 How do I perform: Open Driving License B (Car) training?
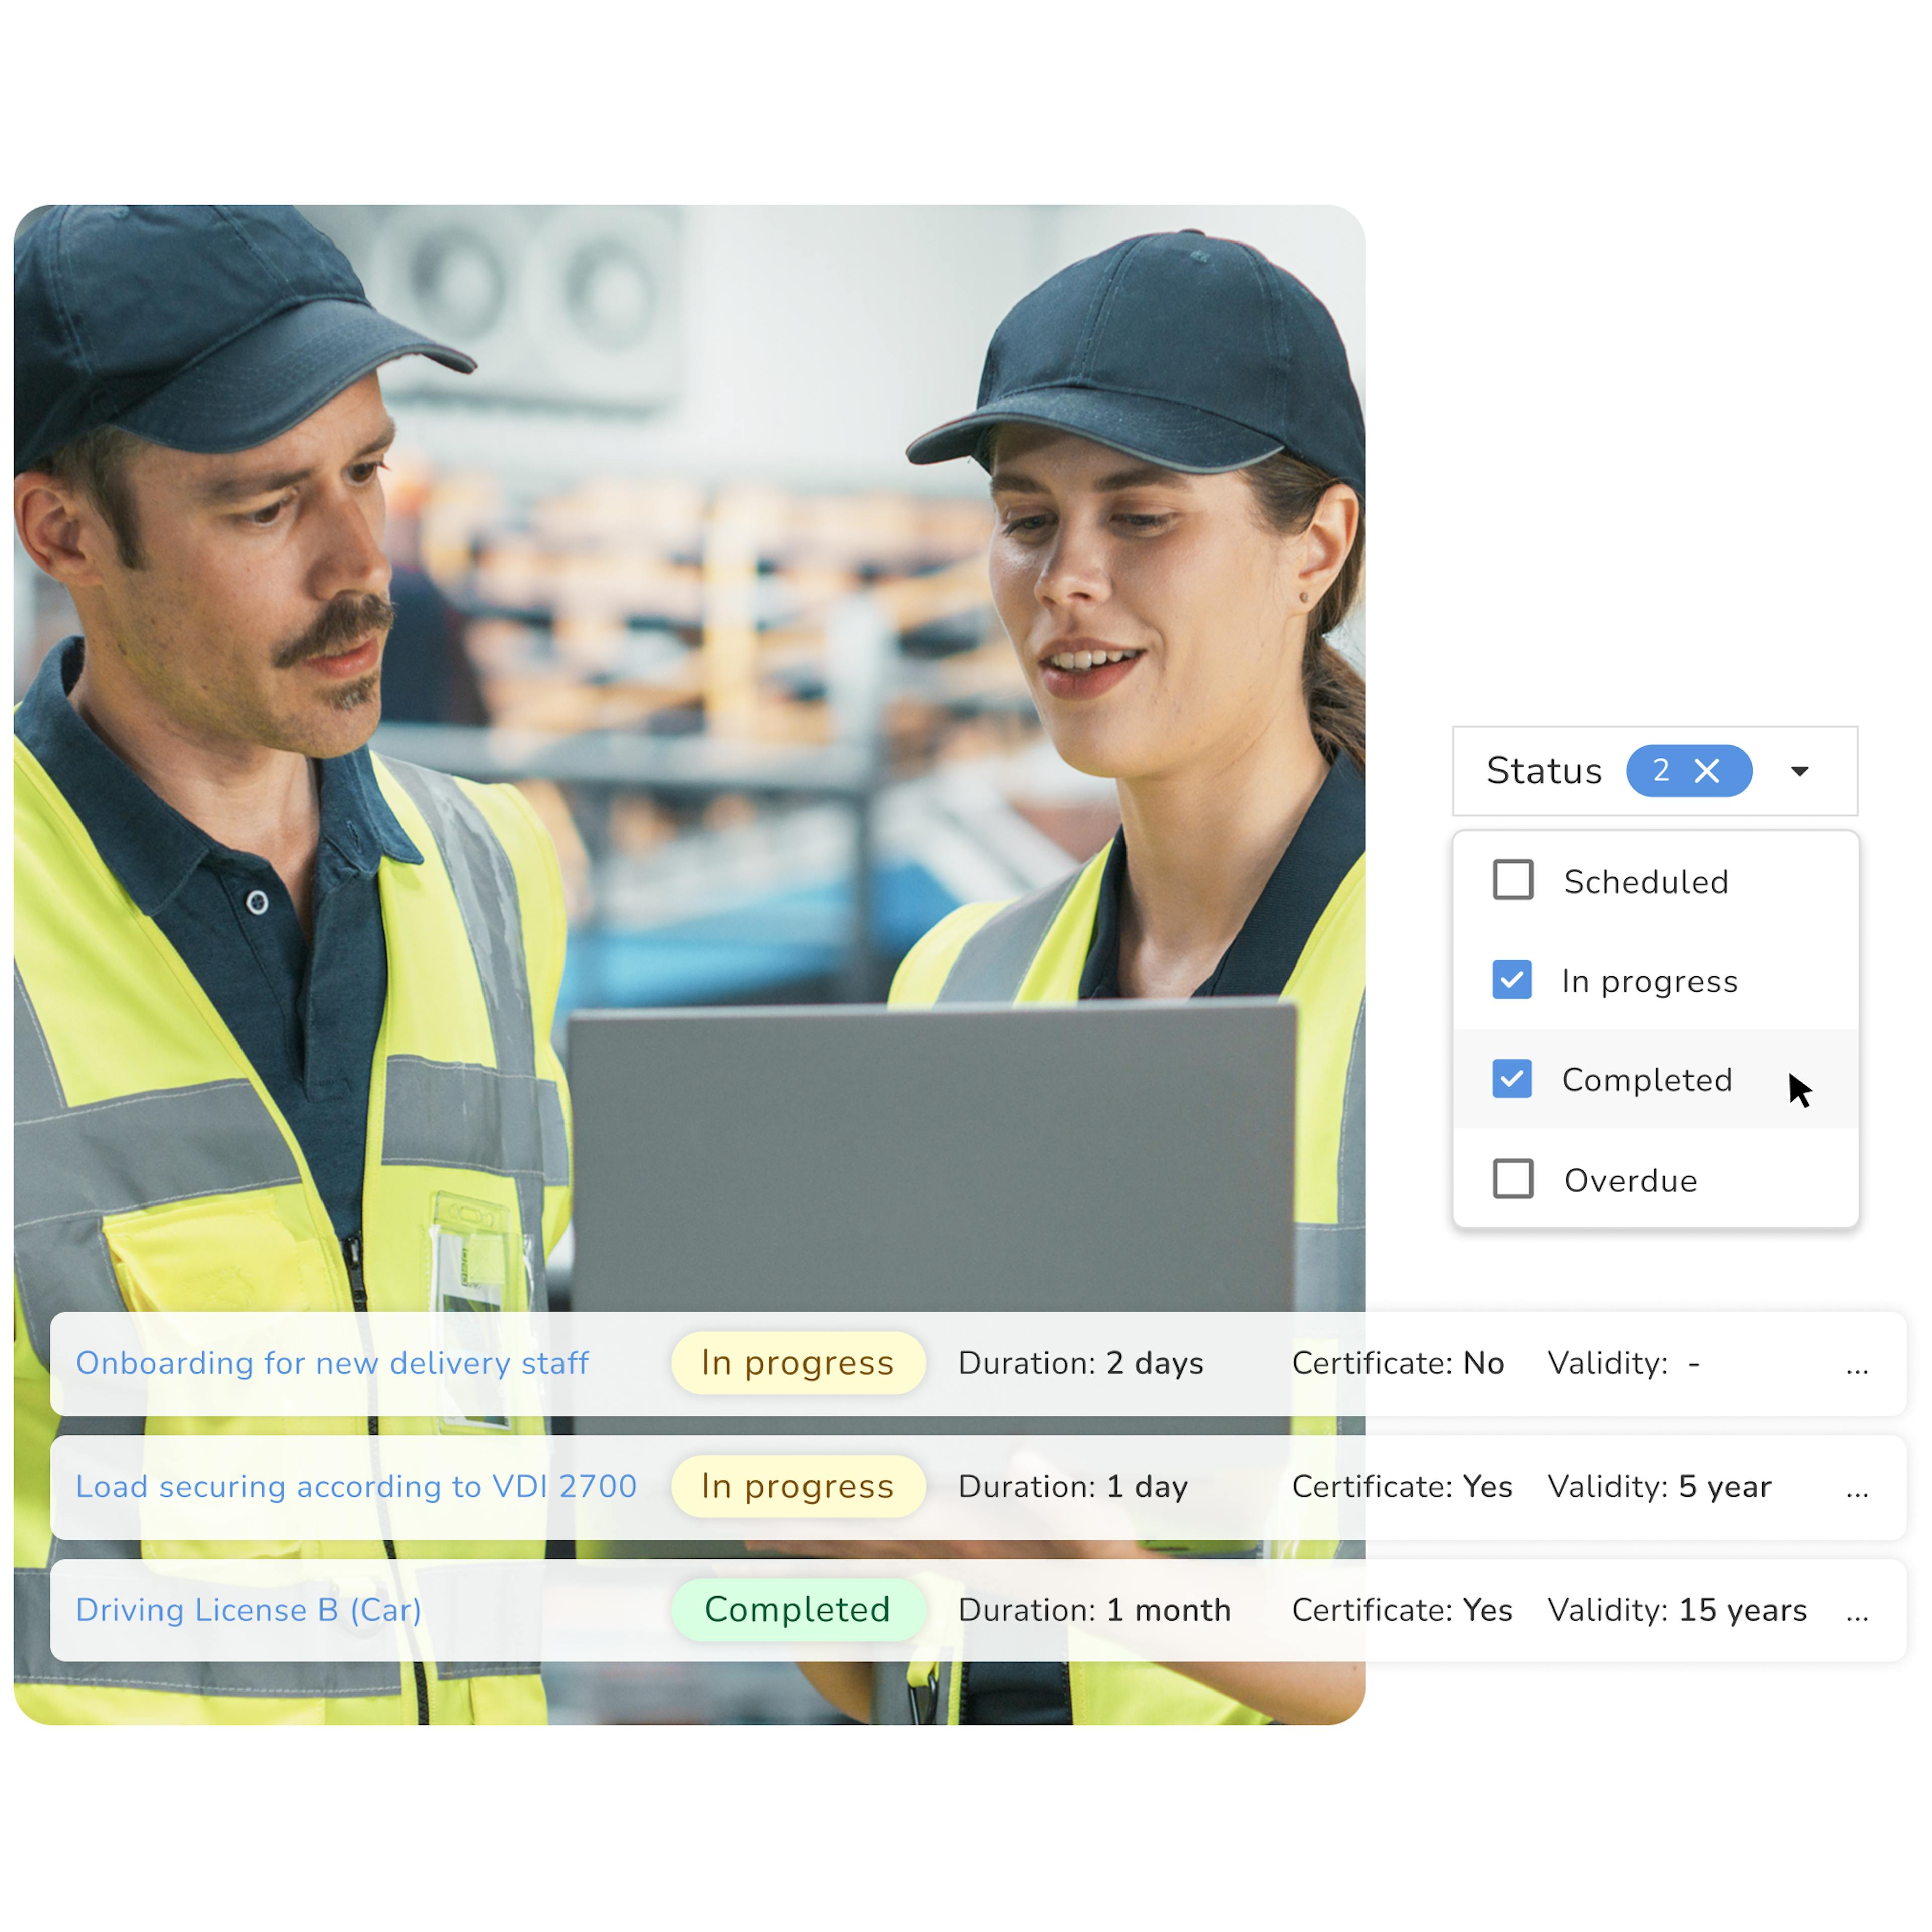(x=249, y=1610)
